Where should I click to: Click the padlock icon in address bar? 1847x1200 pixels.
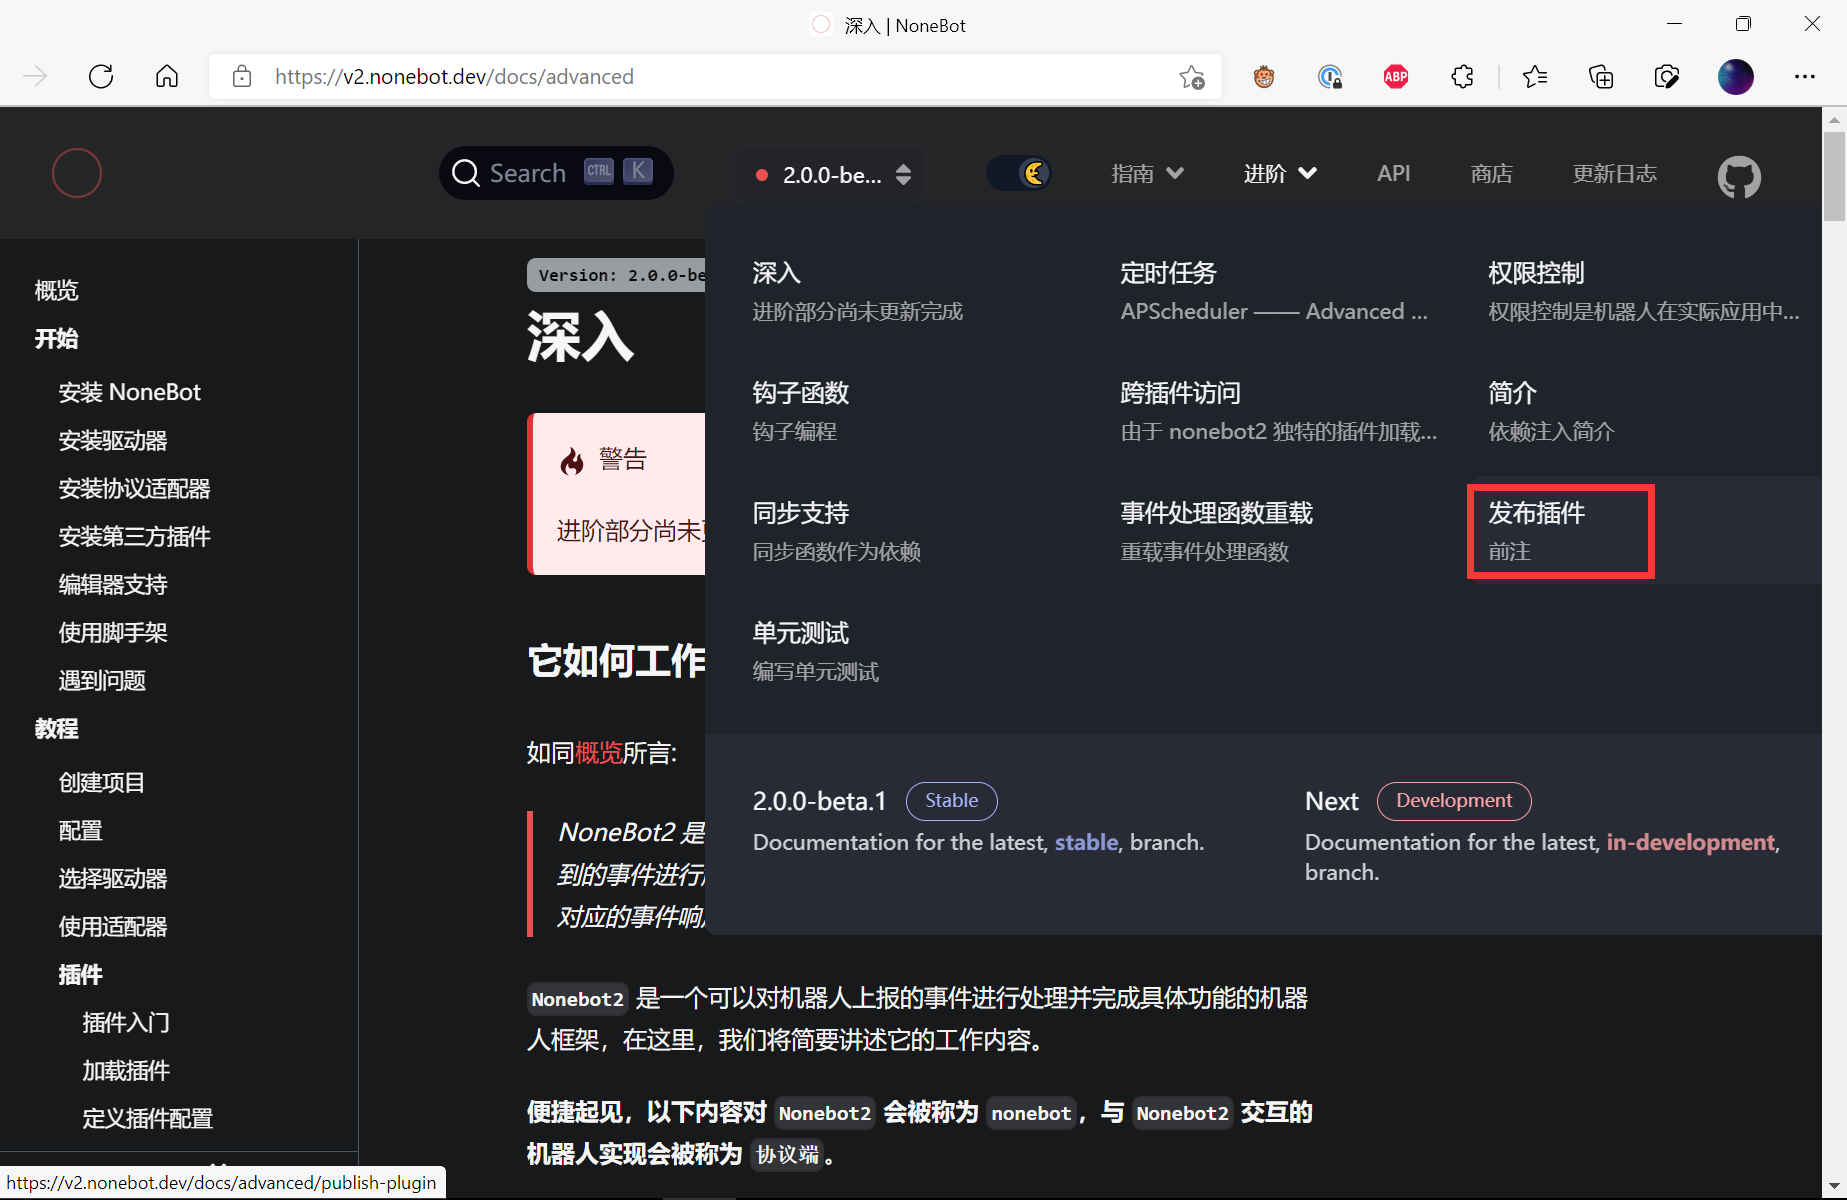point(241,76)
